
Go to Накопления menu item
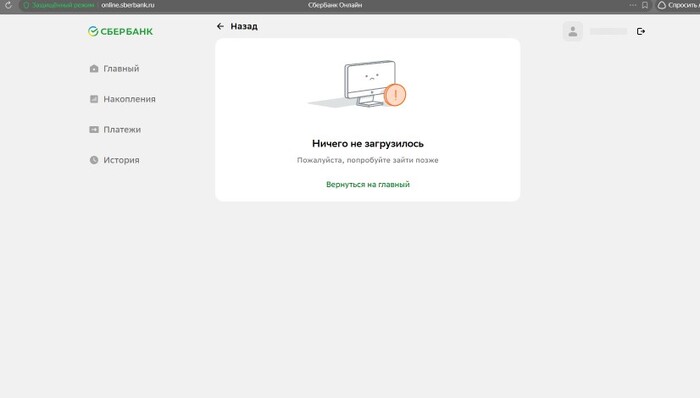[122, 99]
